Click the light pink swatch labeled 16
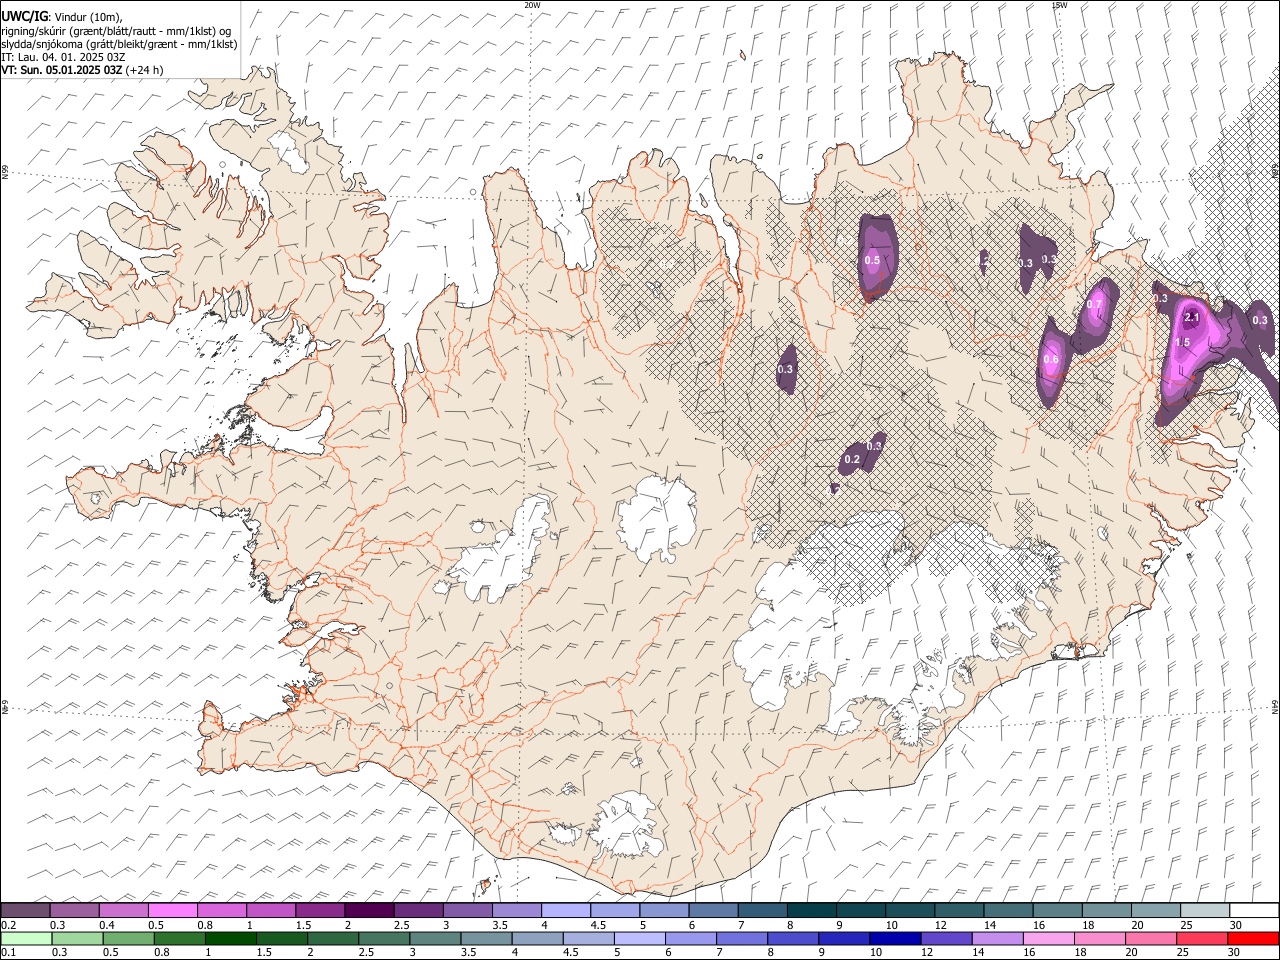Image resolution: width=1280 pixels, height=960 pixels. 1048,938
